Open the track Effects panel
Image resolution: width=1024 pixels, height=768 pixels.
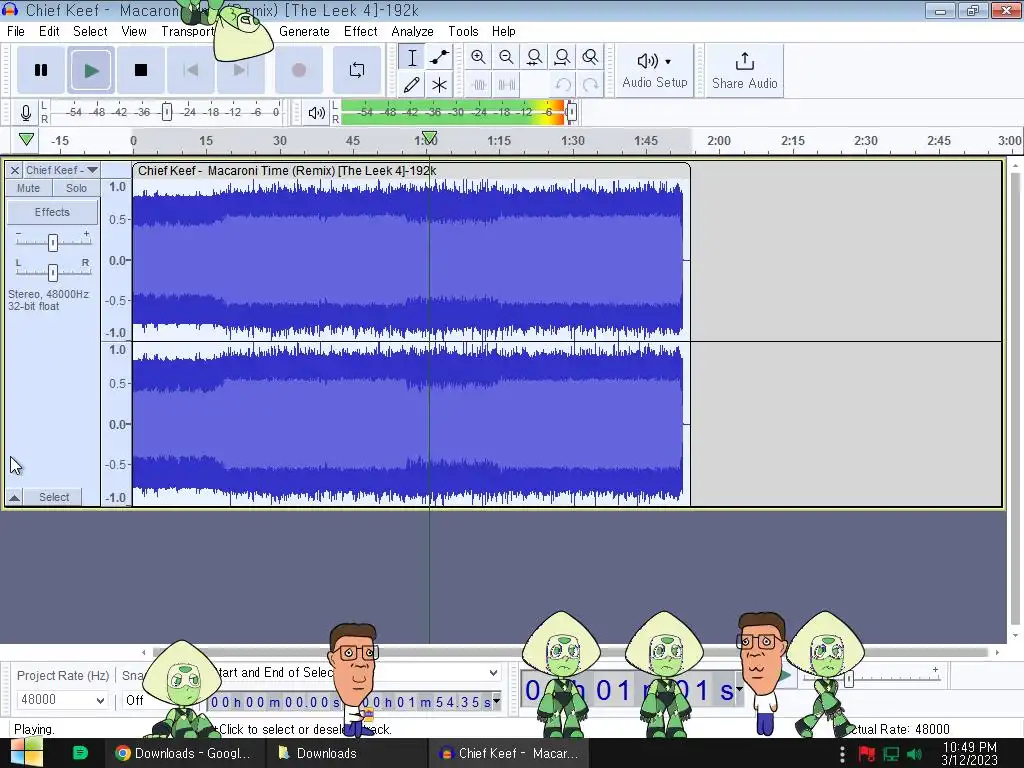(52, 212)
